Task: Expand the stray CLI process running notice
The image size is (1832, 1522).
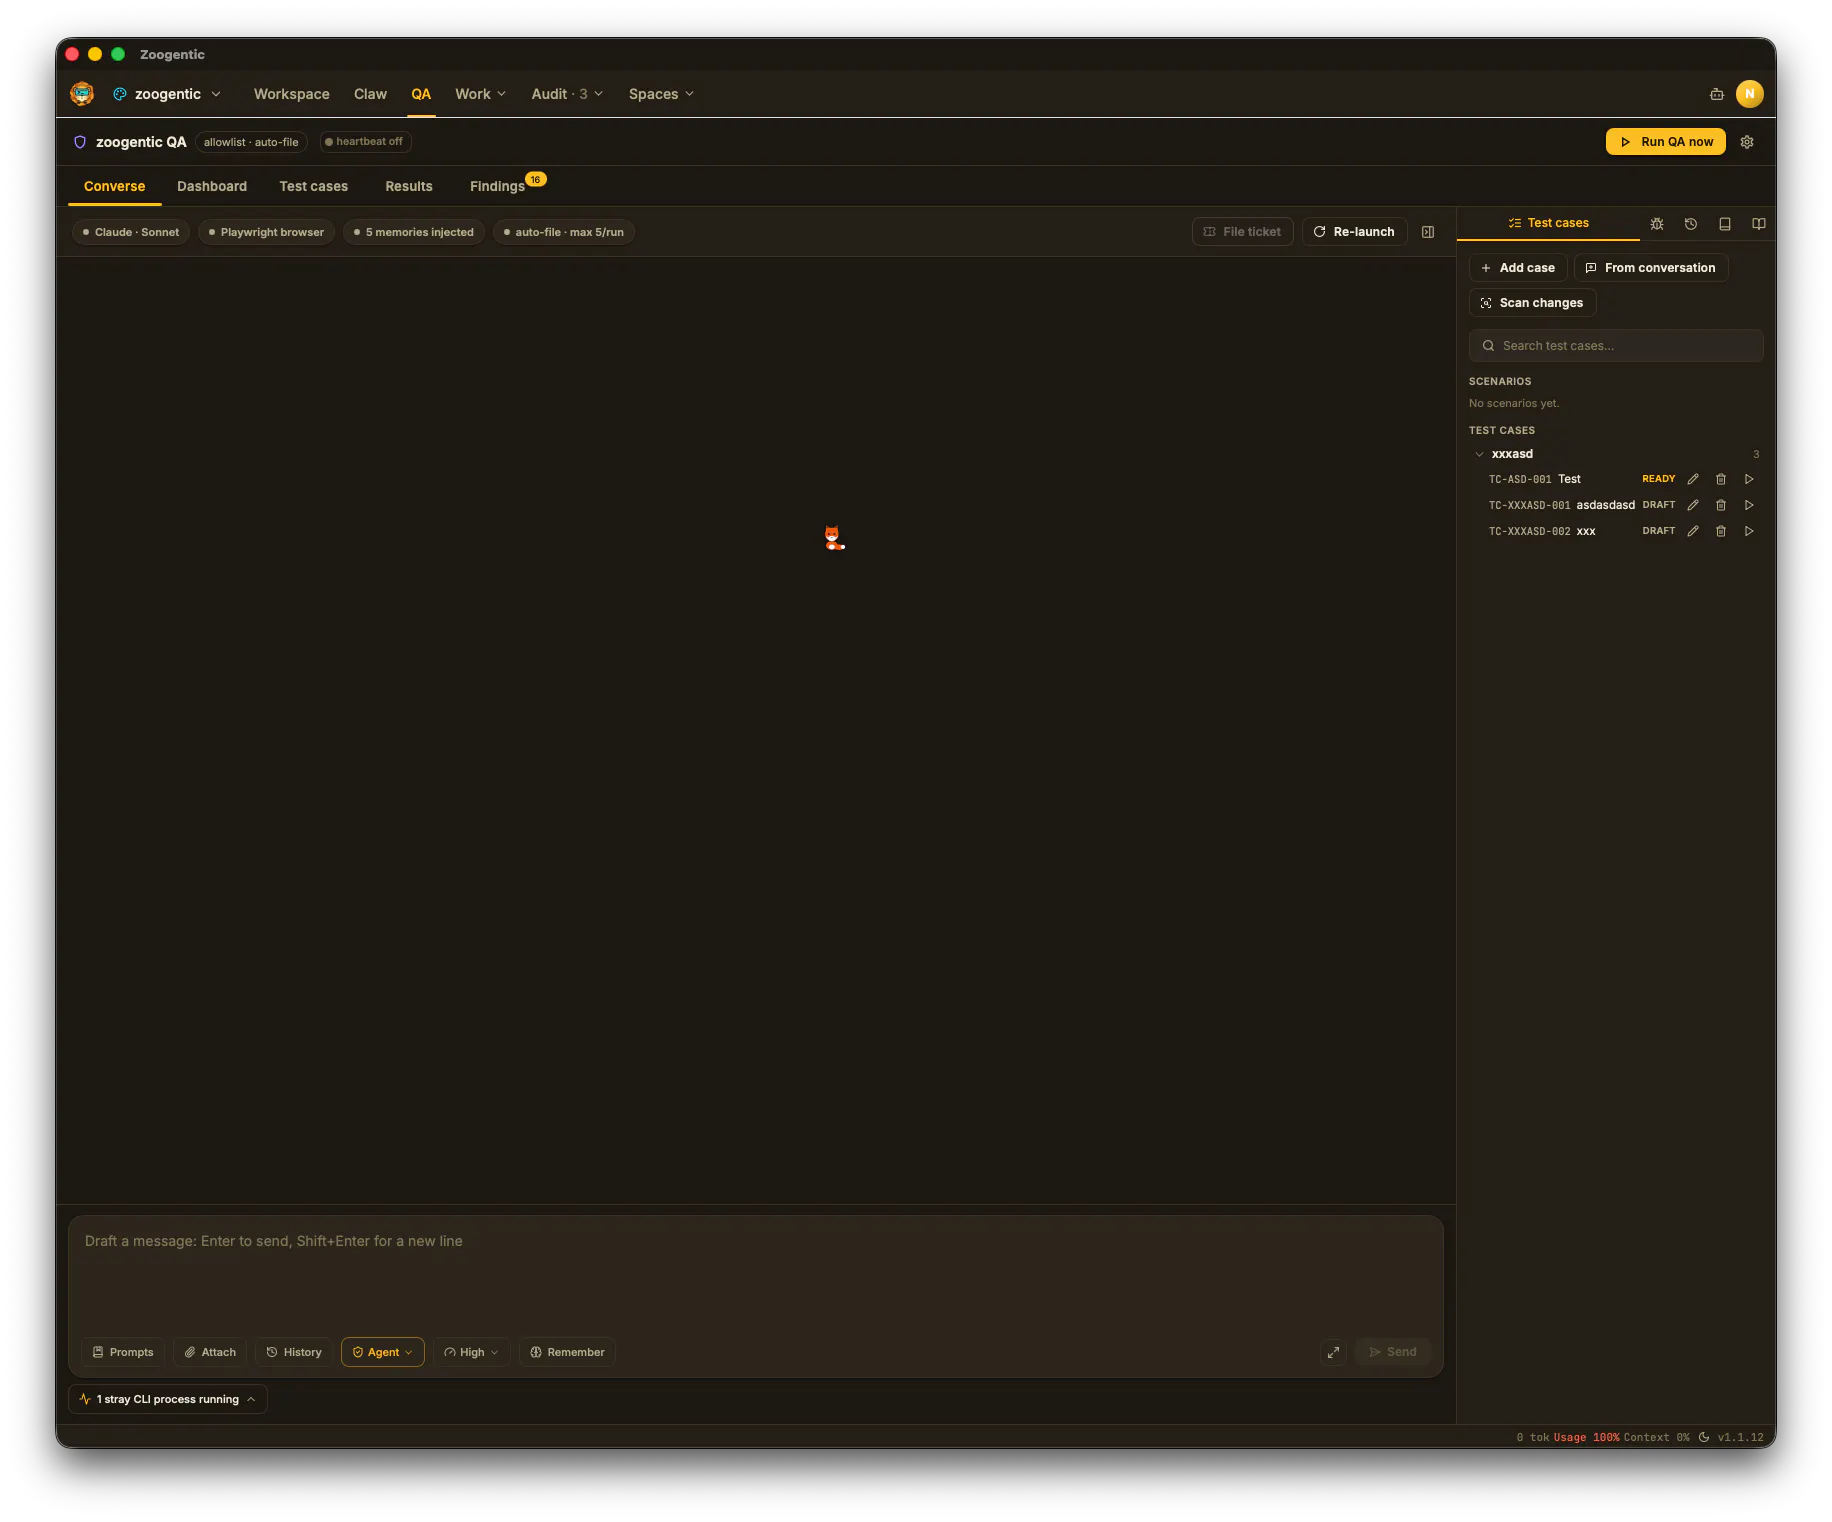Action: pos(168,1399)
